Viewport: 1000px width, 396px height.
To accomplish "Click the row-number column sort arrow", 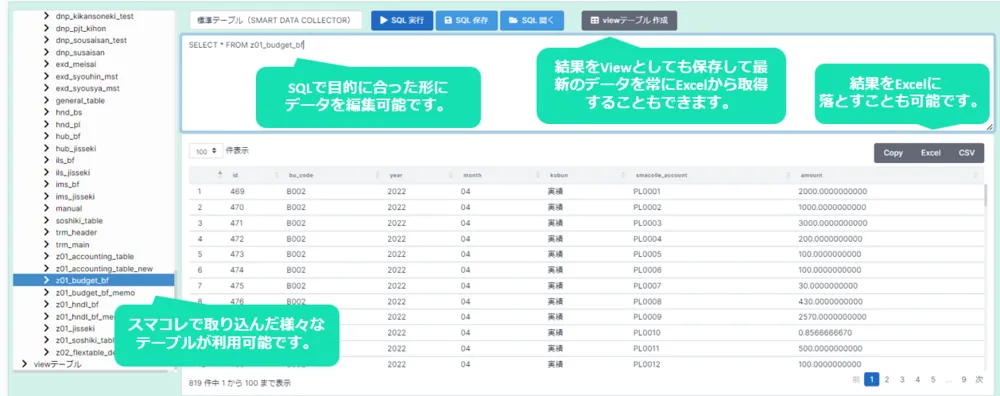I will click(x=220, y=173).
